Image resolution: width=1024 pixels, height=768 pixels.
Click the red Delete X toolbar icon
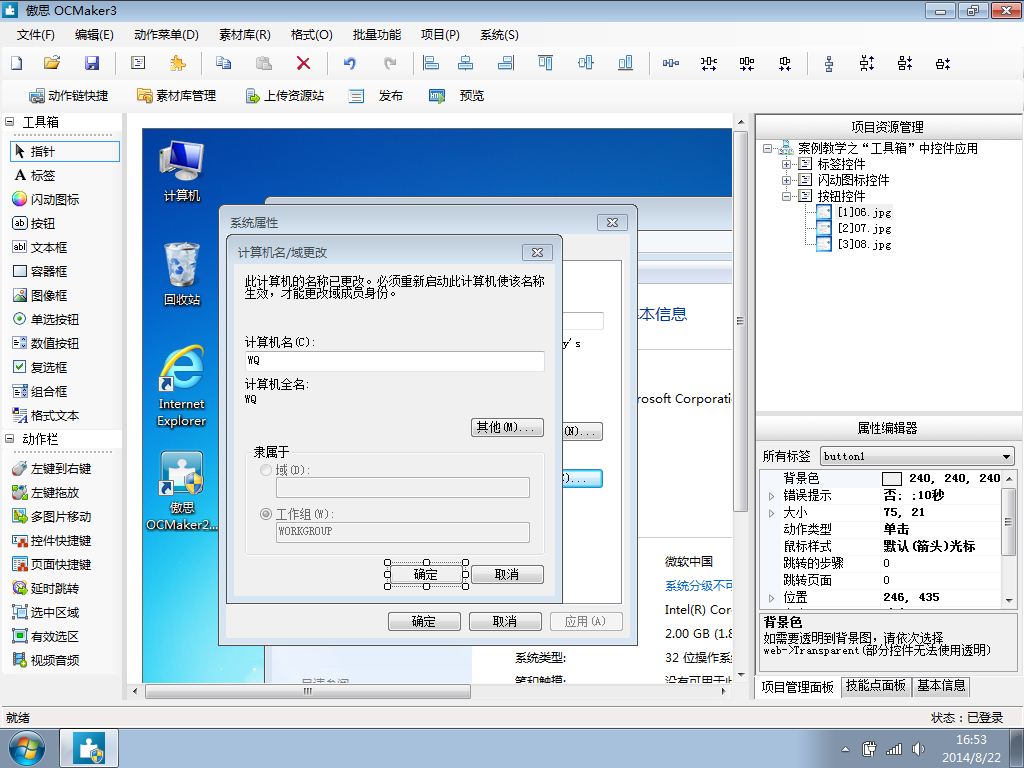pos(303,63)
